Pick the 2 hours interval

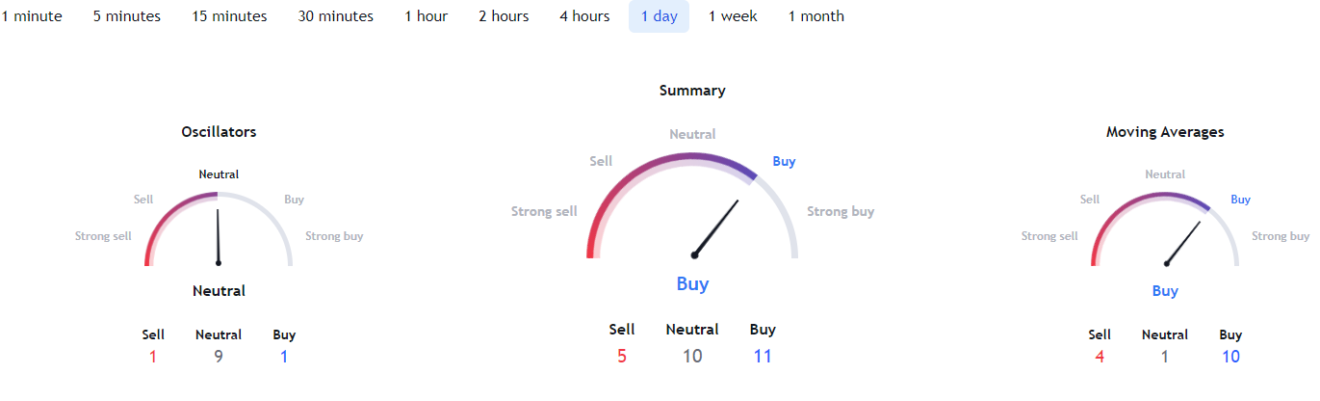503,16
